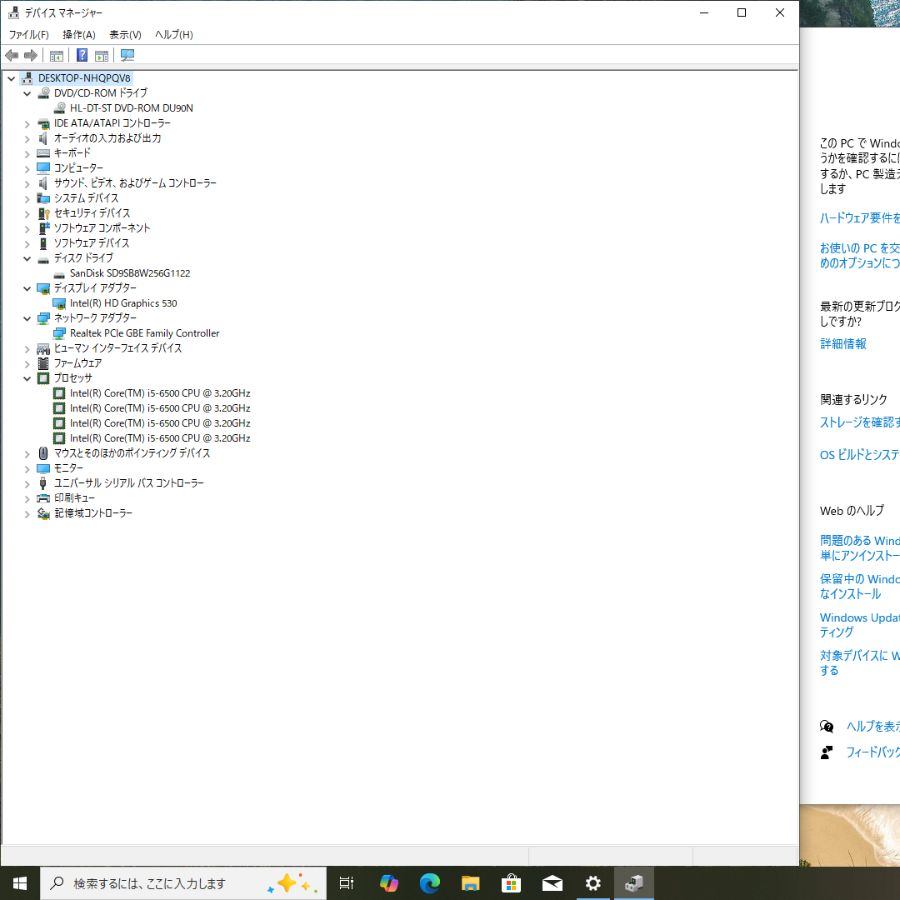Screen dimensions: 900x900
Task: Expand the ファームウェア category
Action: point(27,364)
